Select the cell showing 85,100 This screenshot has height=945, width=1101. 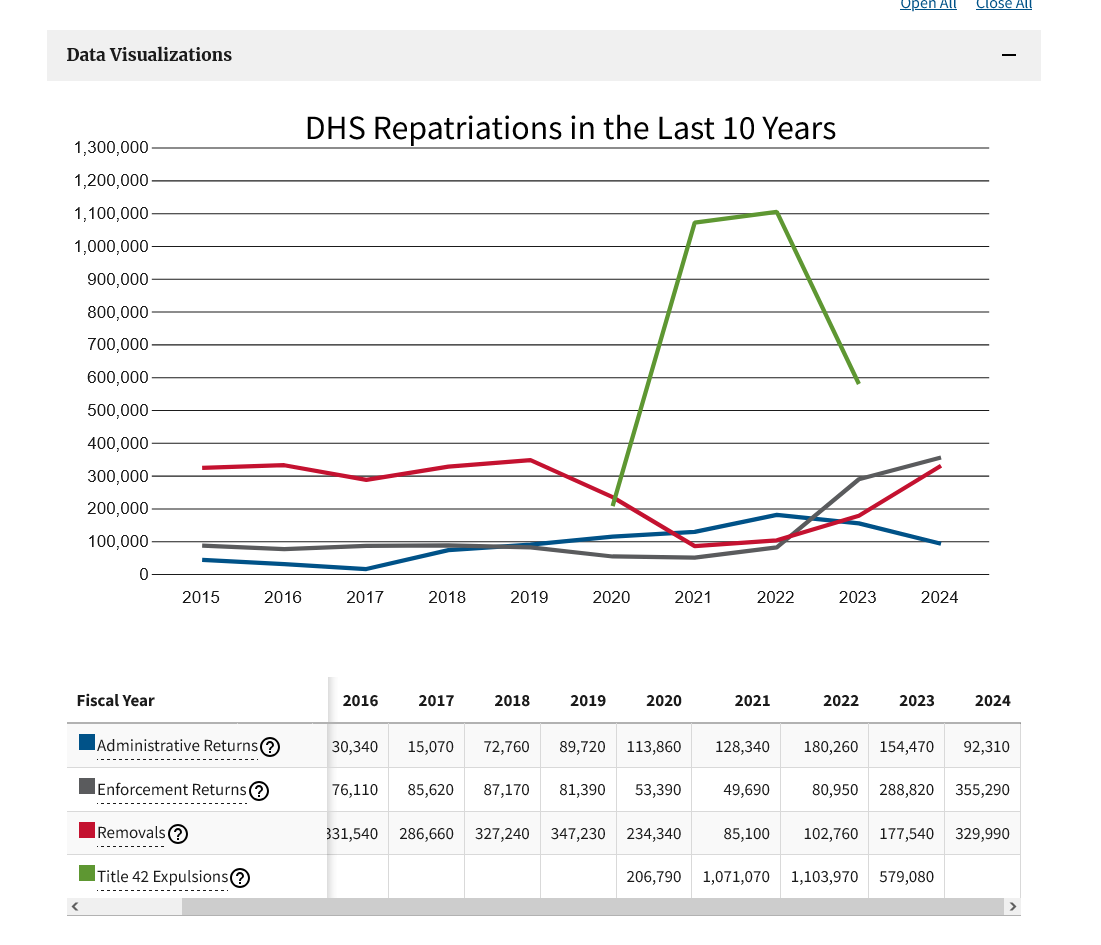736,833
